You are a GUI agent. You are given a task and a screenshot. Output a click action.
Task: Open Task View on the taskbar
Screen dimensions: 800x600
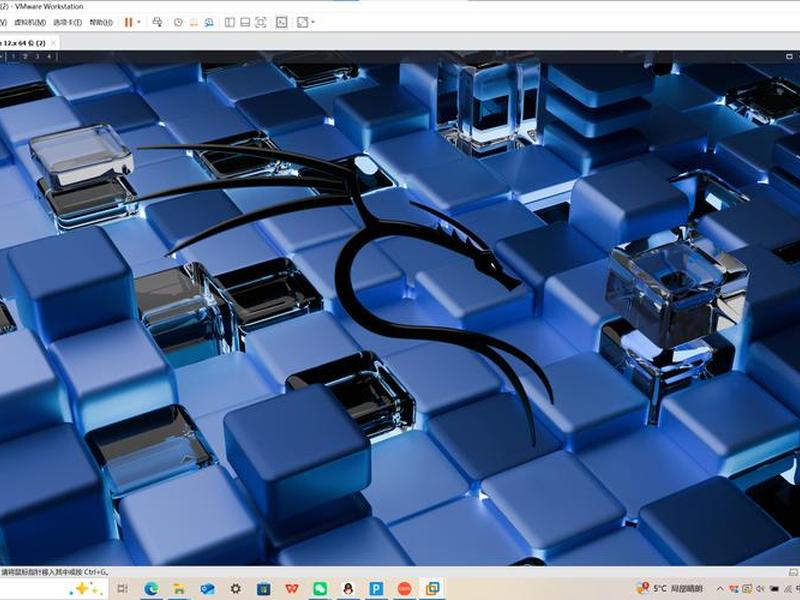click(122, 589)
